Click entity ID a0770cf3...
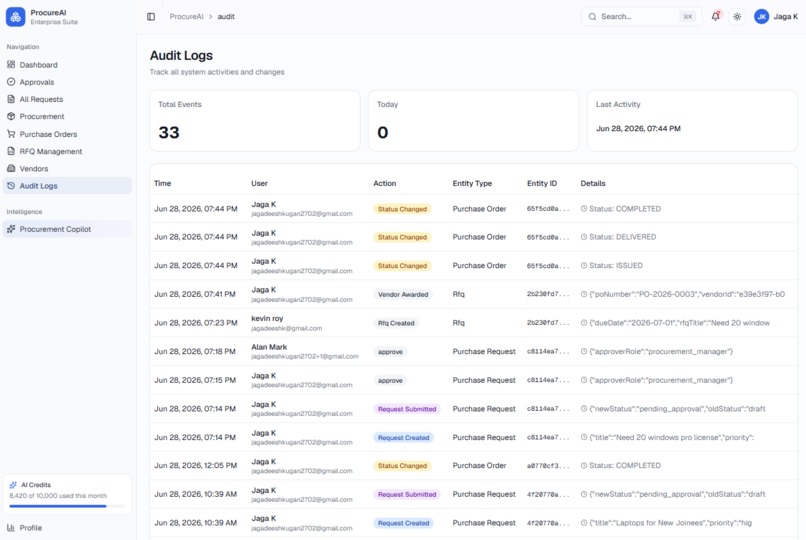Viewport: 806px width, 540px height. point(548,465)
